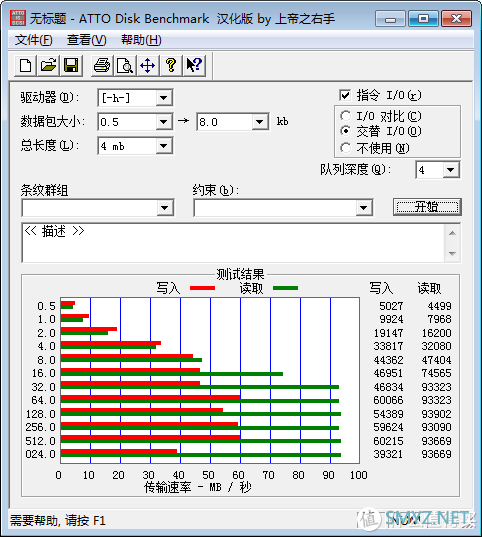Open the 帮助(H) menu
The image size is (482, 537).
(141, 40)
